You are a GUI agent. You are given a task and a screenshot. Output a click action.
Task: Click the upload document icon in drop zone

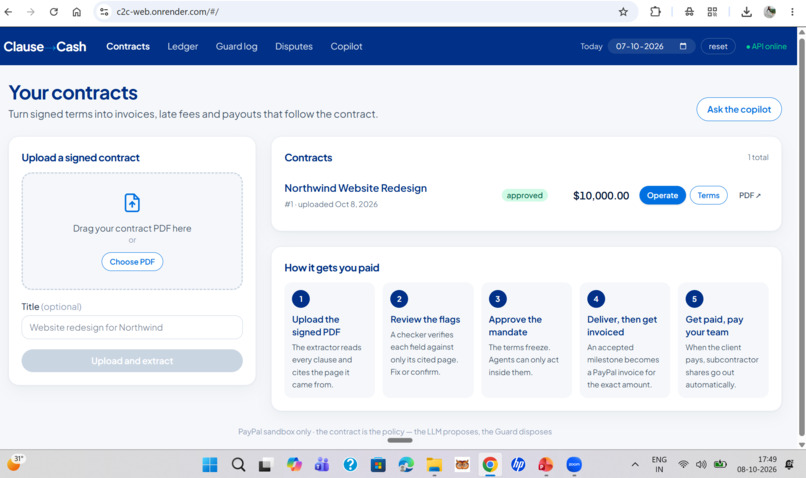click(132, 203)
